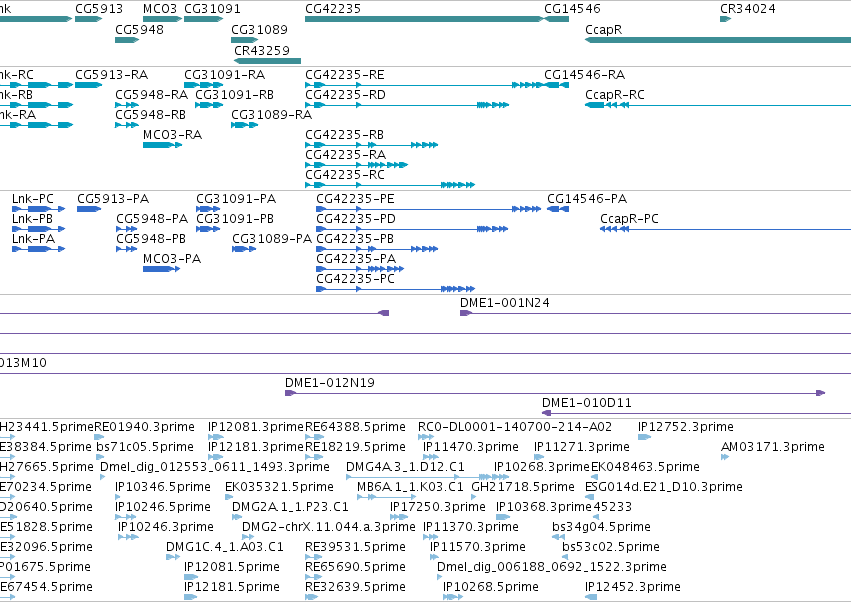This screenshot has height=602, width=851.
Task: Select the CR34024 gene label
Action: 747,9
